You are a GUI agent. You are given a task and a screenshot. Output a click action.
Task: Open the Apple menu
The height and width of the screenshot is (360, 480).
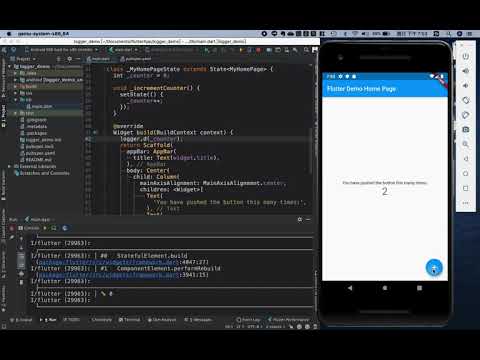[9, 34]
